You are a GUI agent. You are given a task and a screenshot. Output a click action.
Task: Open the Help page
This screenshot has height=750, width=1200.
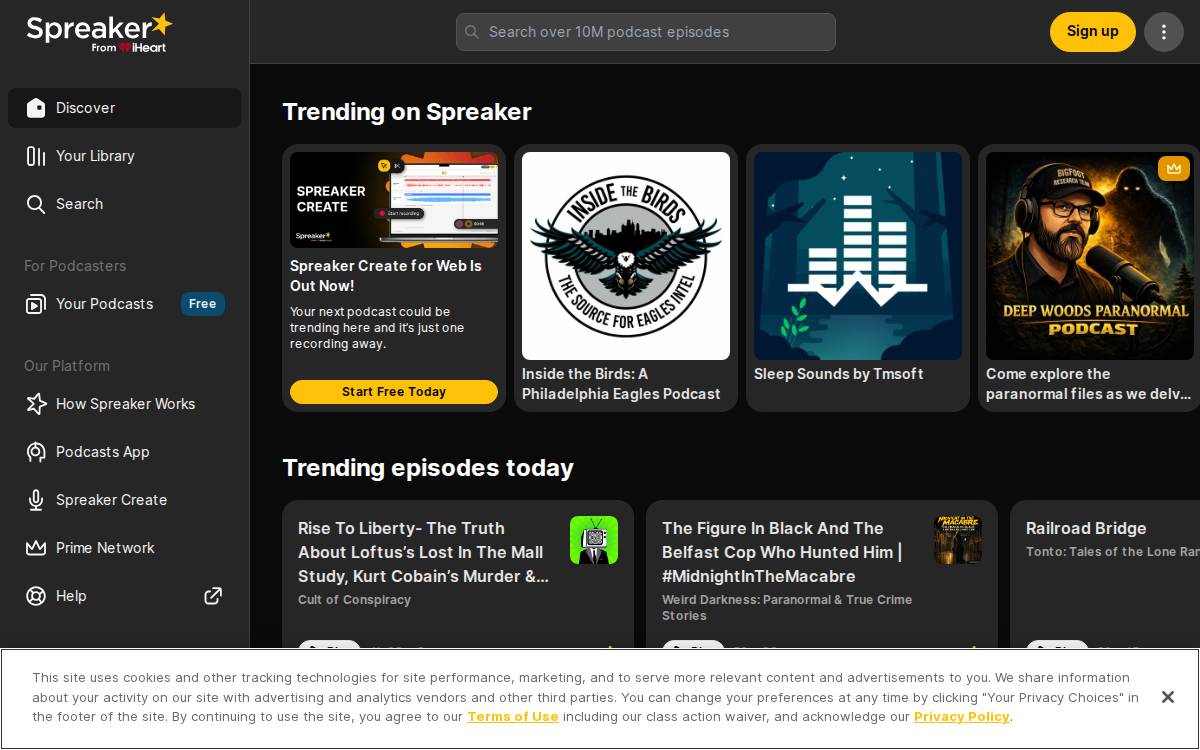pyautogui.click(x=124, y=596)
